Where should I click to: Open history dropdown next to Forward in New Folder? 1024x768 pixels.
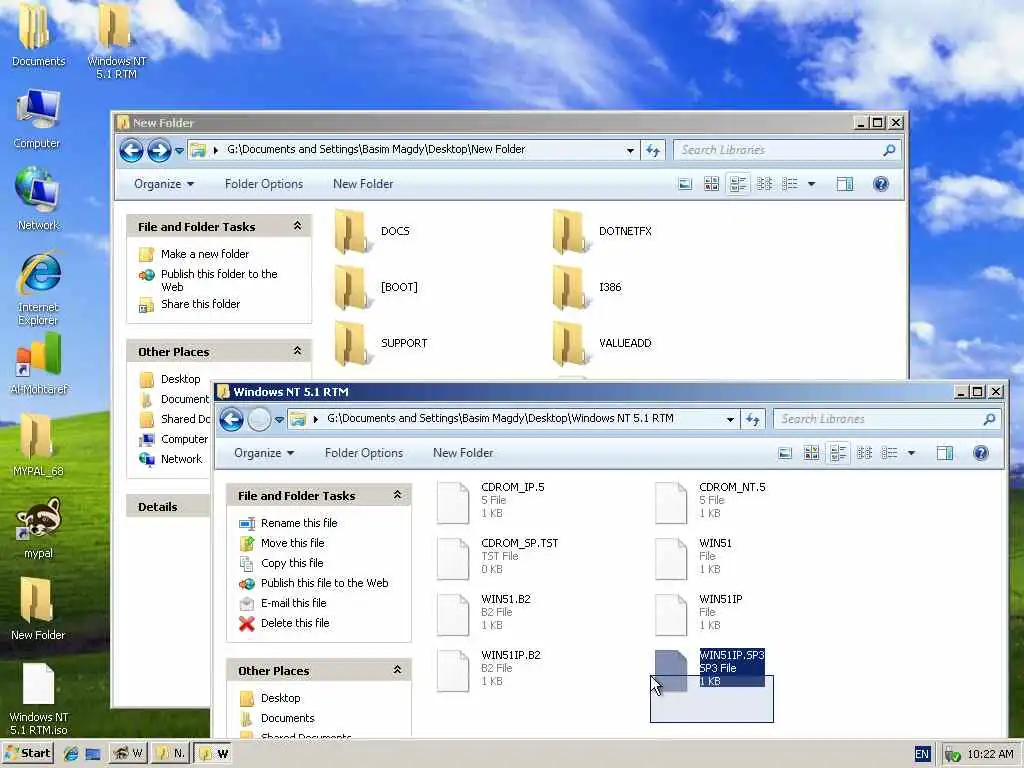pyautogui.click(x=179, y=151)
